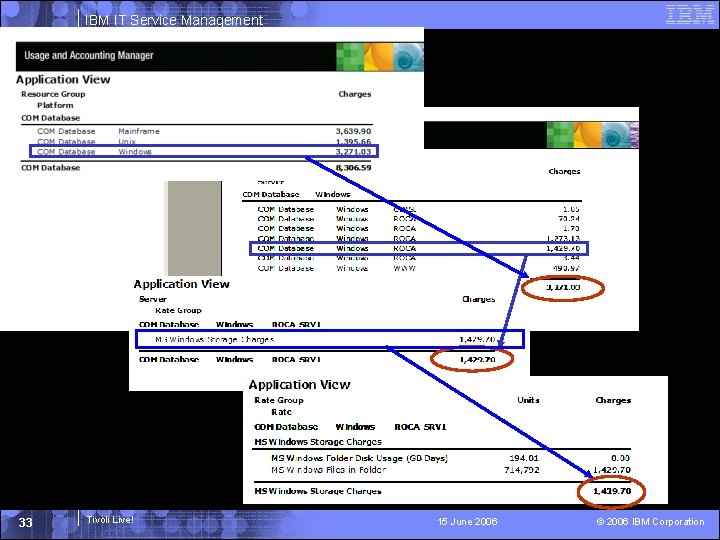Image resolution: width=720 pixels, height=540 pixels.
Task: Click the "Units" column header
Action: [528, 400]
